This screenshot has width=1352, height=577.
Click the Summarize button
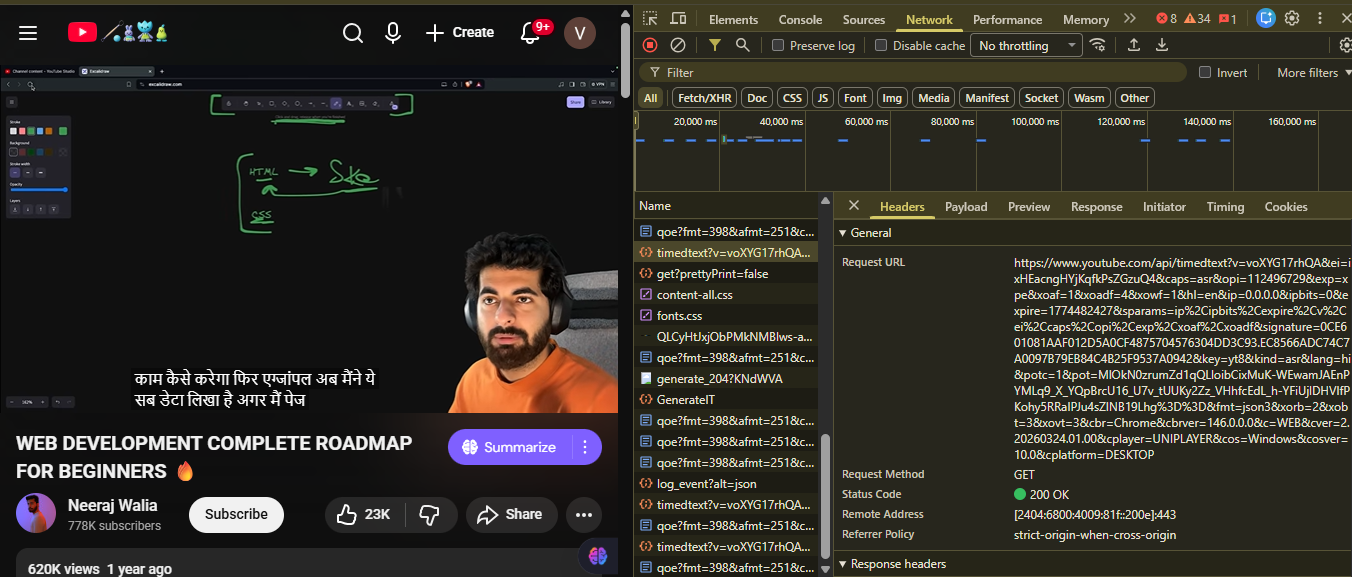point(510,447)
